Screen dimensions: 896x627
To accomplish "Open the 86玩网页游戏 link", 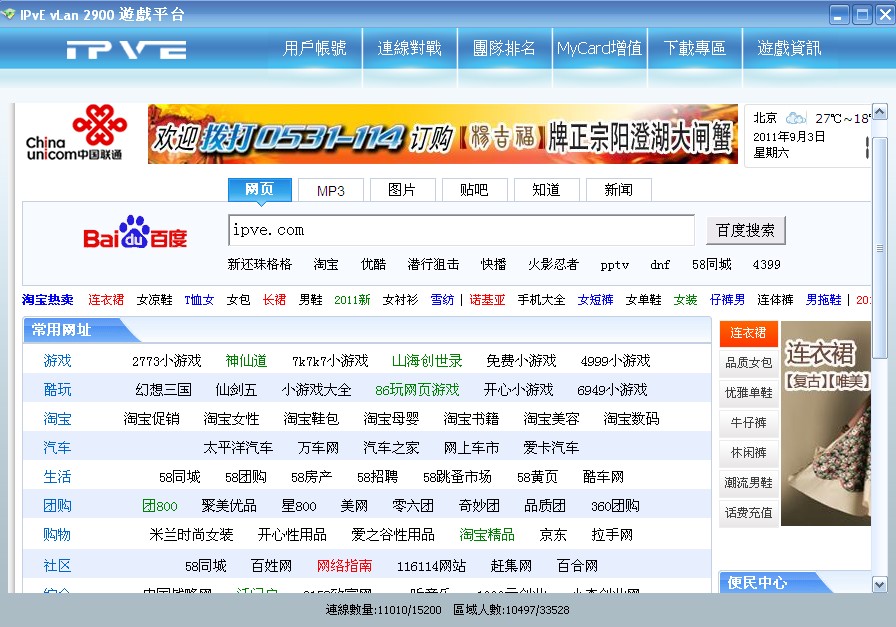I will pyautogui.click(x=417, y=390).
